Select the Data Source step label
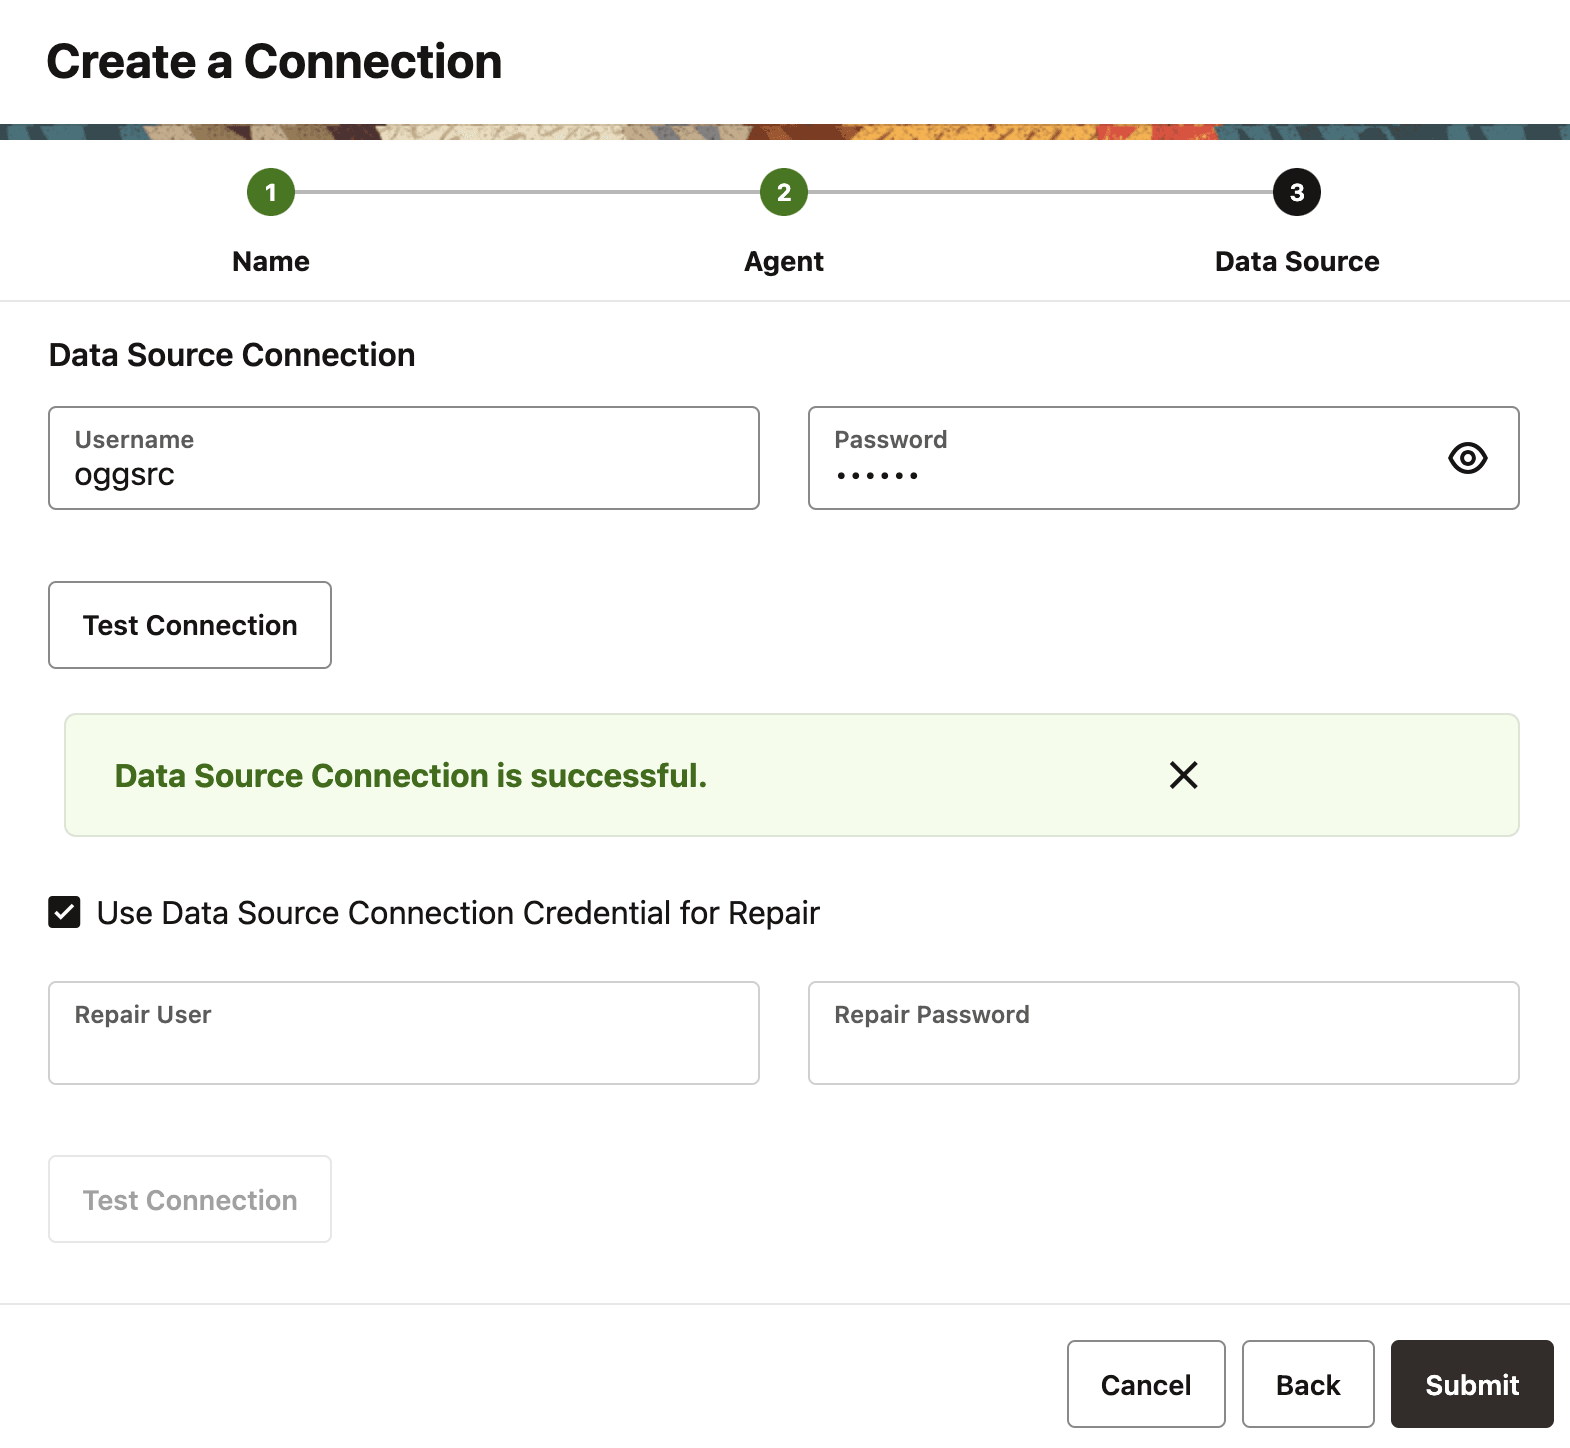This screenshot has height=1448, width=1570. [x=1296, y=262]
